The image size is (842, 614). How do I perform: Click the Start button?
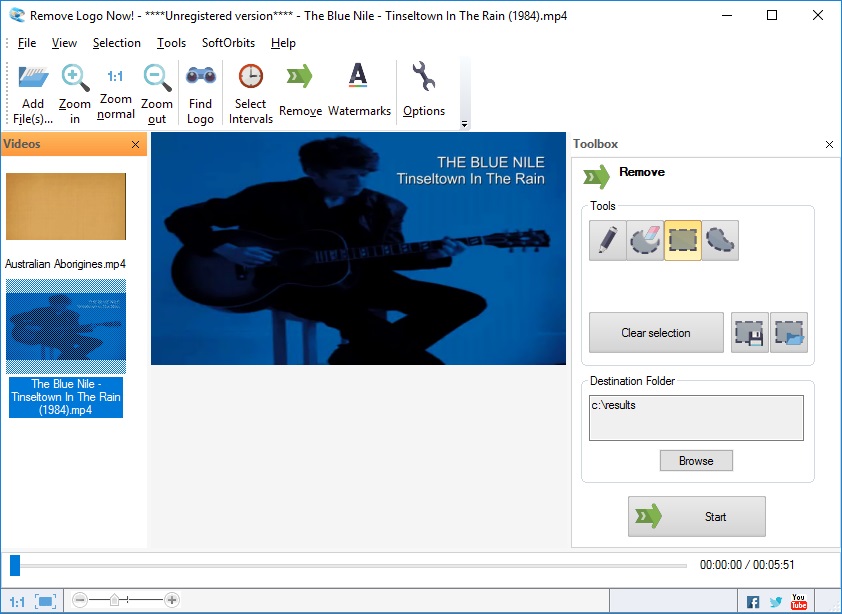point(697,516)
